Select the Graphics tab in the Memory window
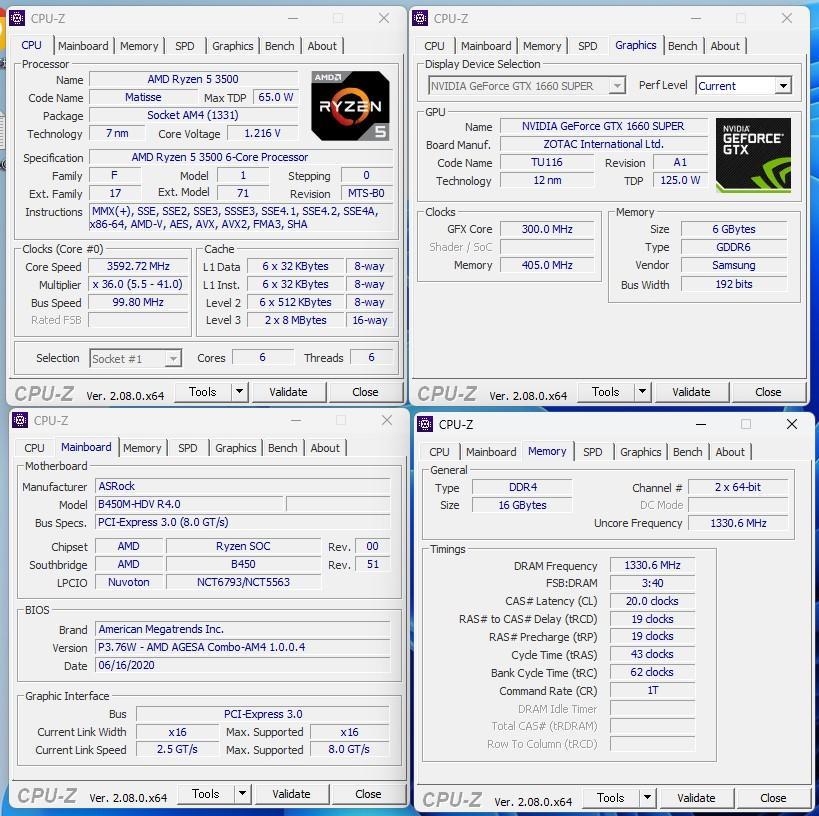The height and width of the screenshot is (816, 819). pyautogui.click(x=640, y=452)
